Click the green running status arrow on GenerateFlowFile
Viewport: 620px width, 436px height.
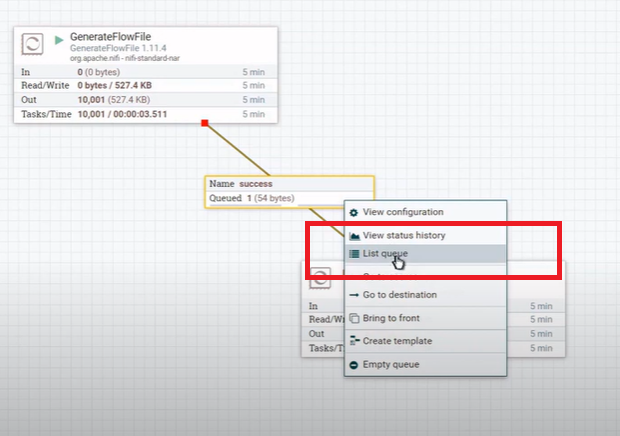click(59, 40)
